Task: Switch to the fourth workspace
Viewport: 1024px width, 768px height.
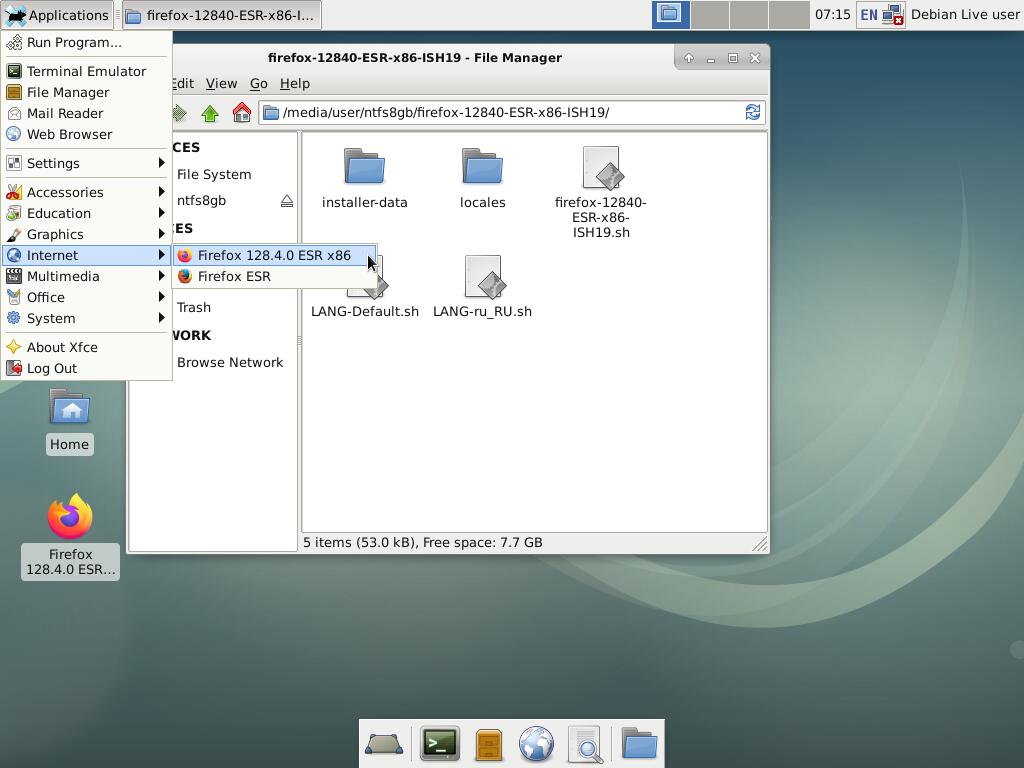Action: coord(789,14)
